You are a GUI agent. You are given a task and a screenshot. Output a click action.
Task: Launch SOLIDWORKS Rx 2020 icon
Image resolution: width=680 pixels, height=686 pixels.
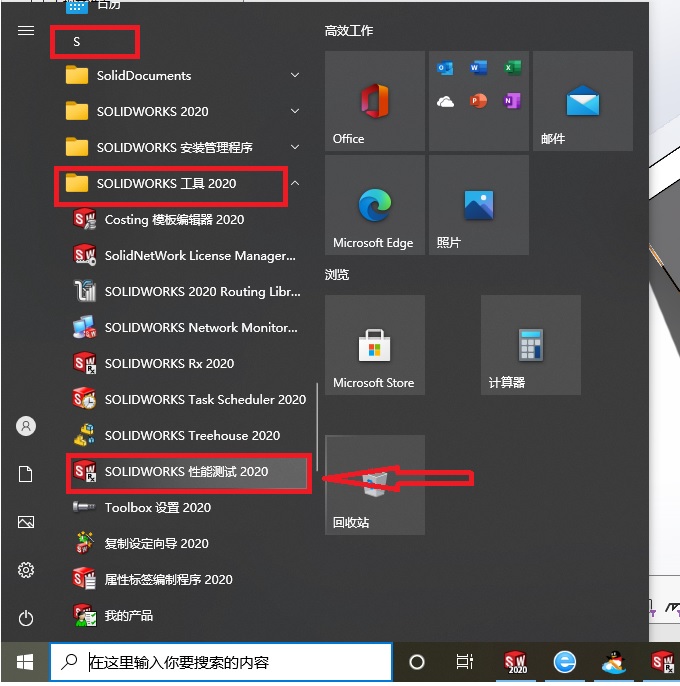click(x=84, y=363)
